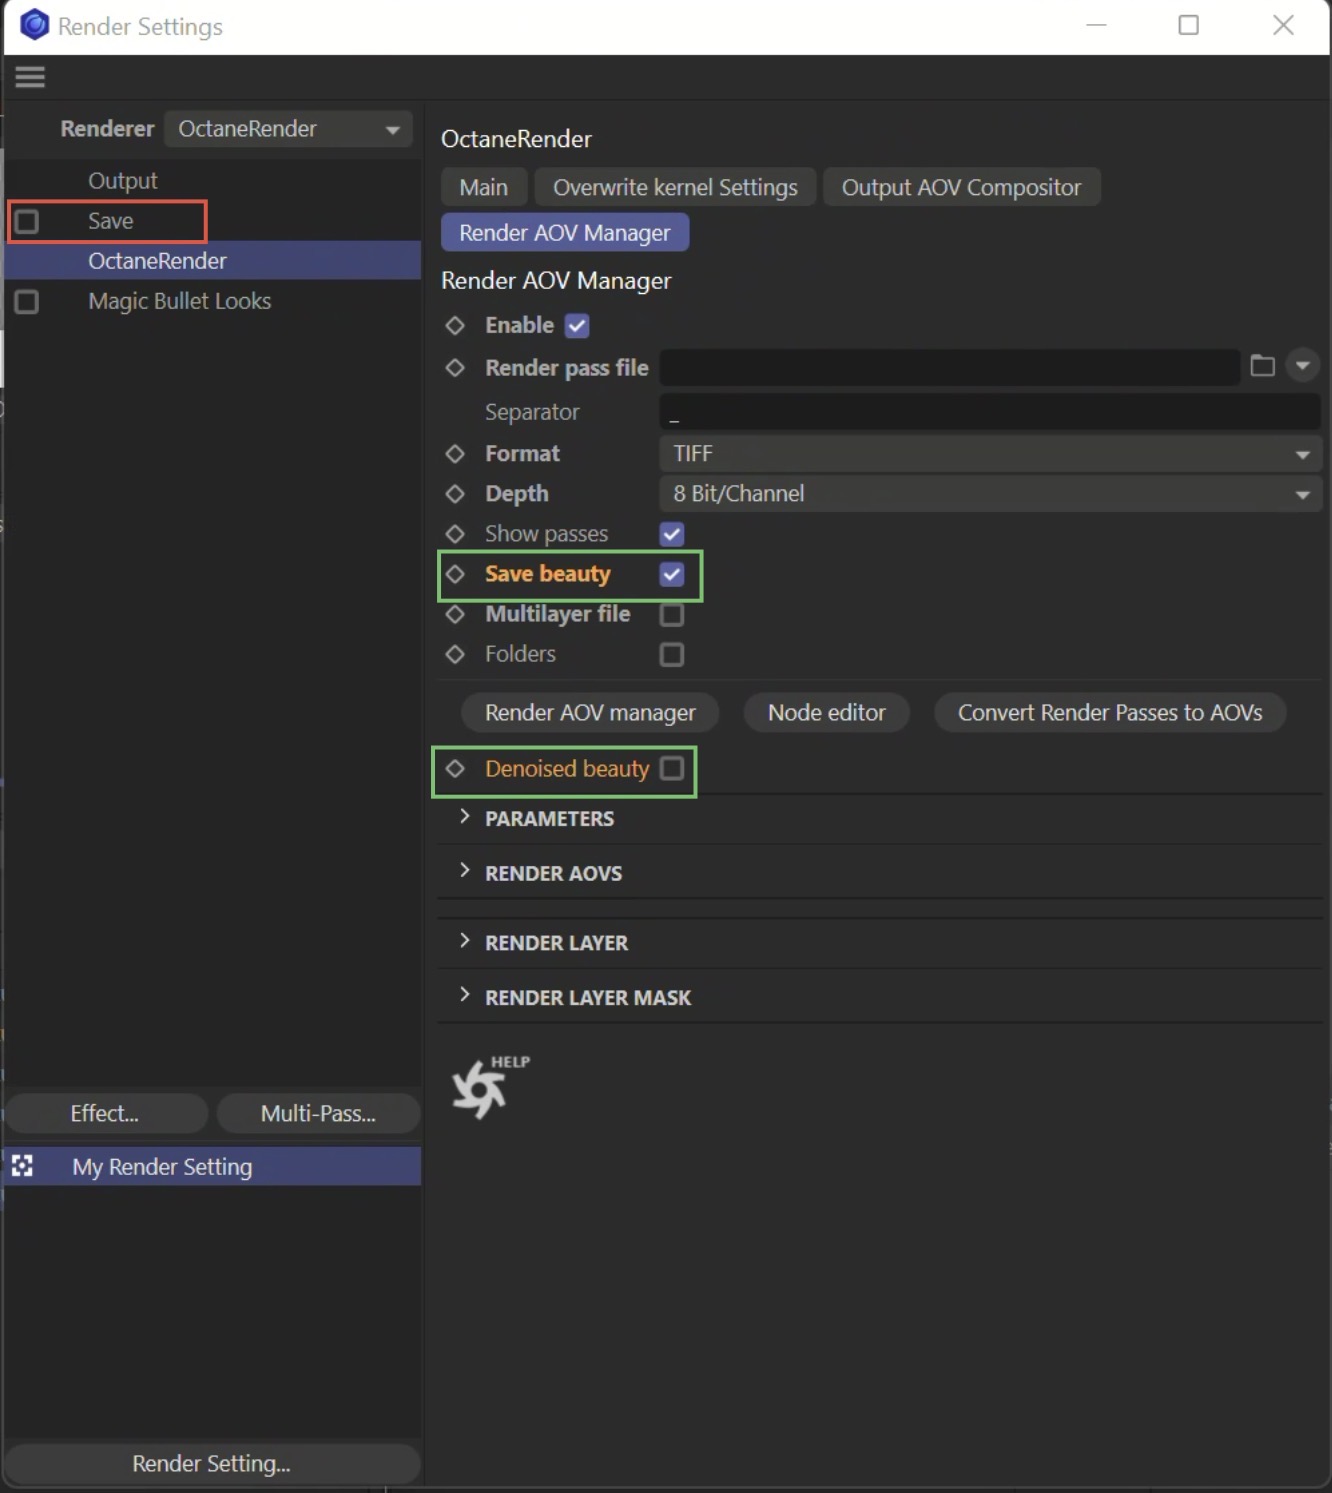Uncheck the Show passes checkbox
The width and height of the screenshot is (1332, 1493).
[672, 534]
